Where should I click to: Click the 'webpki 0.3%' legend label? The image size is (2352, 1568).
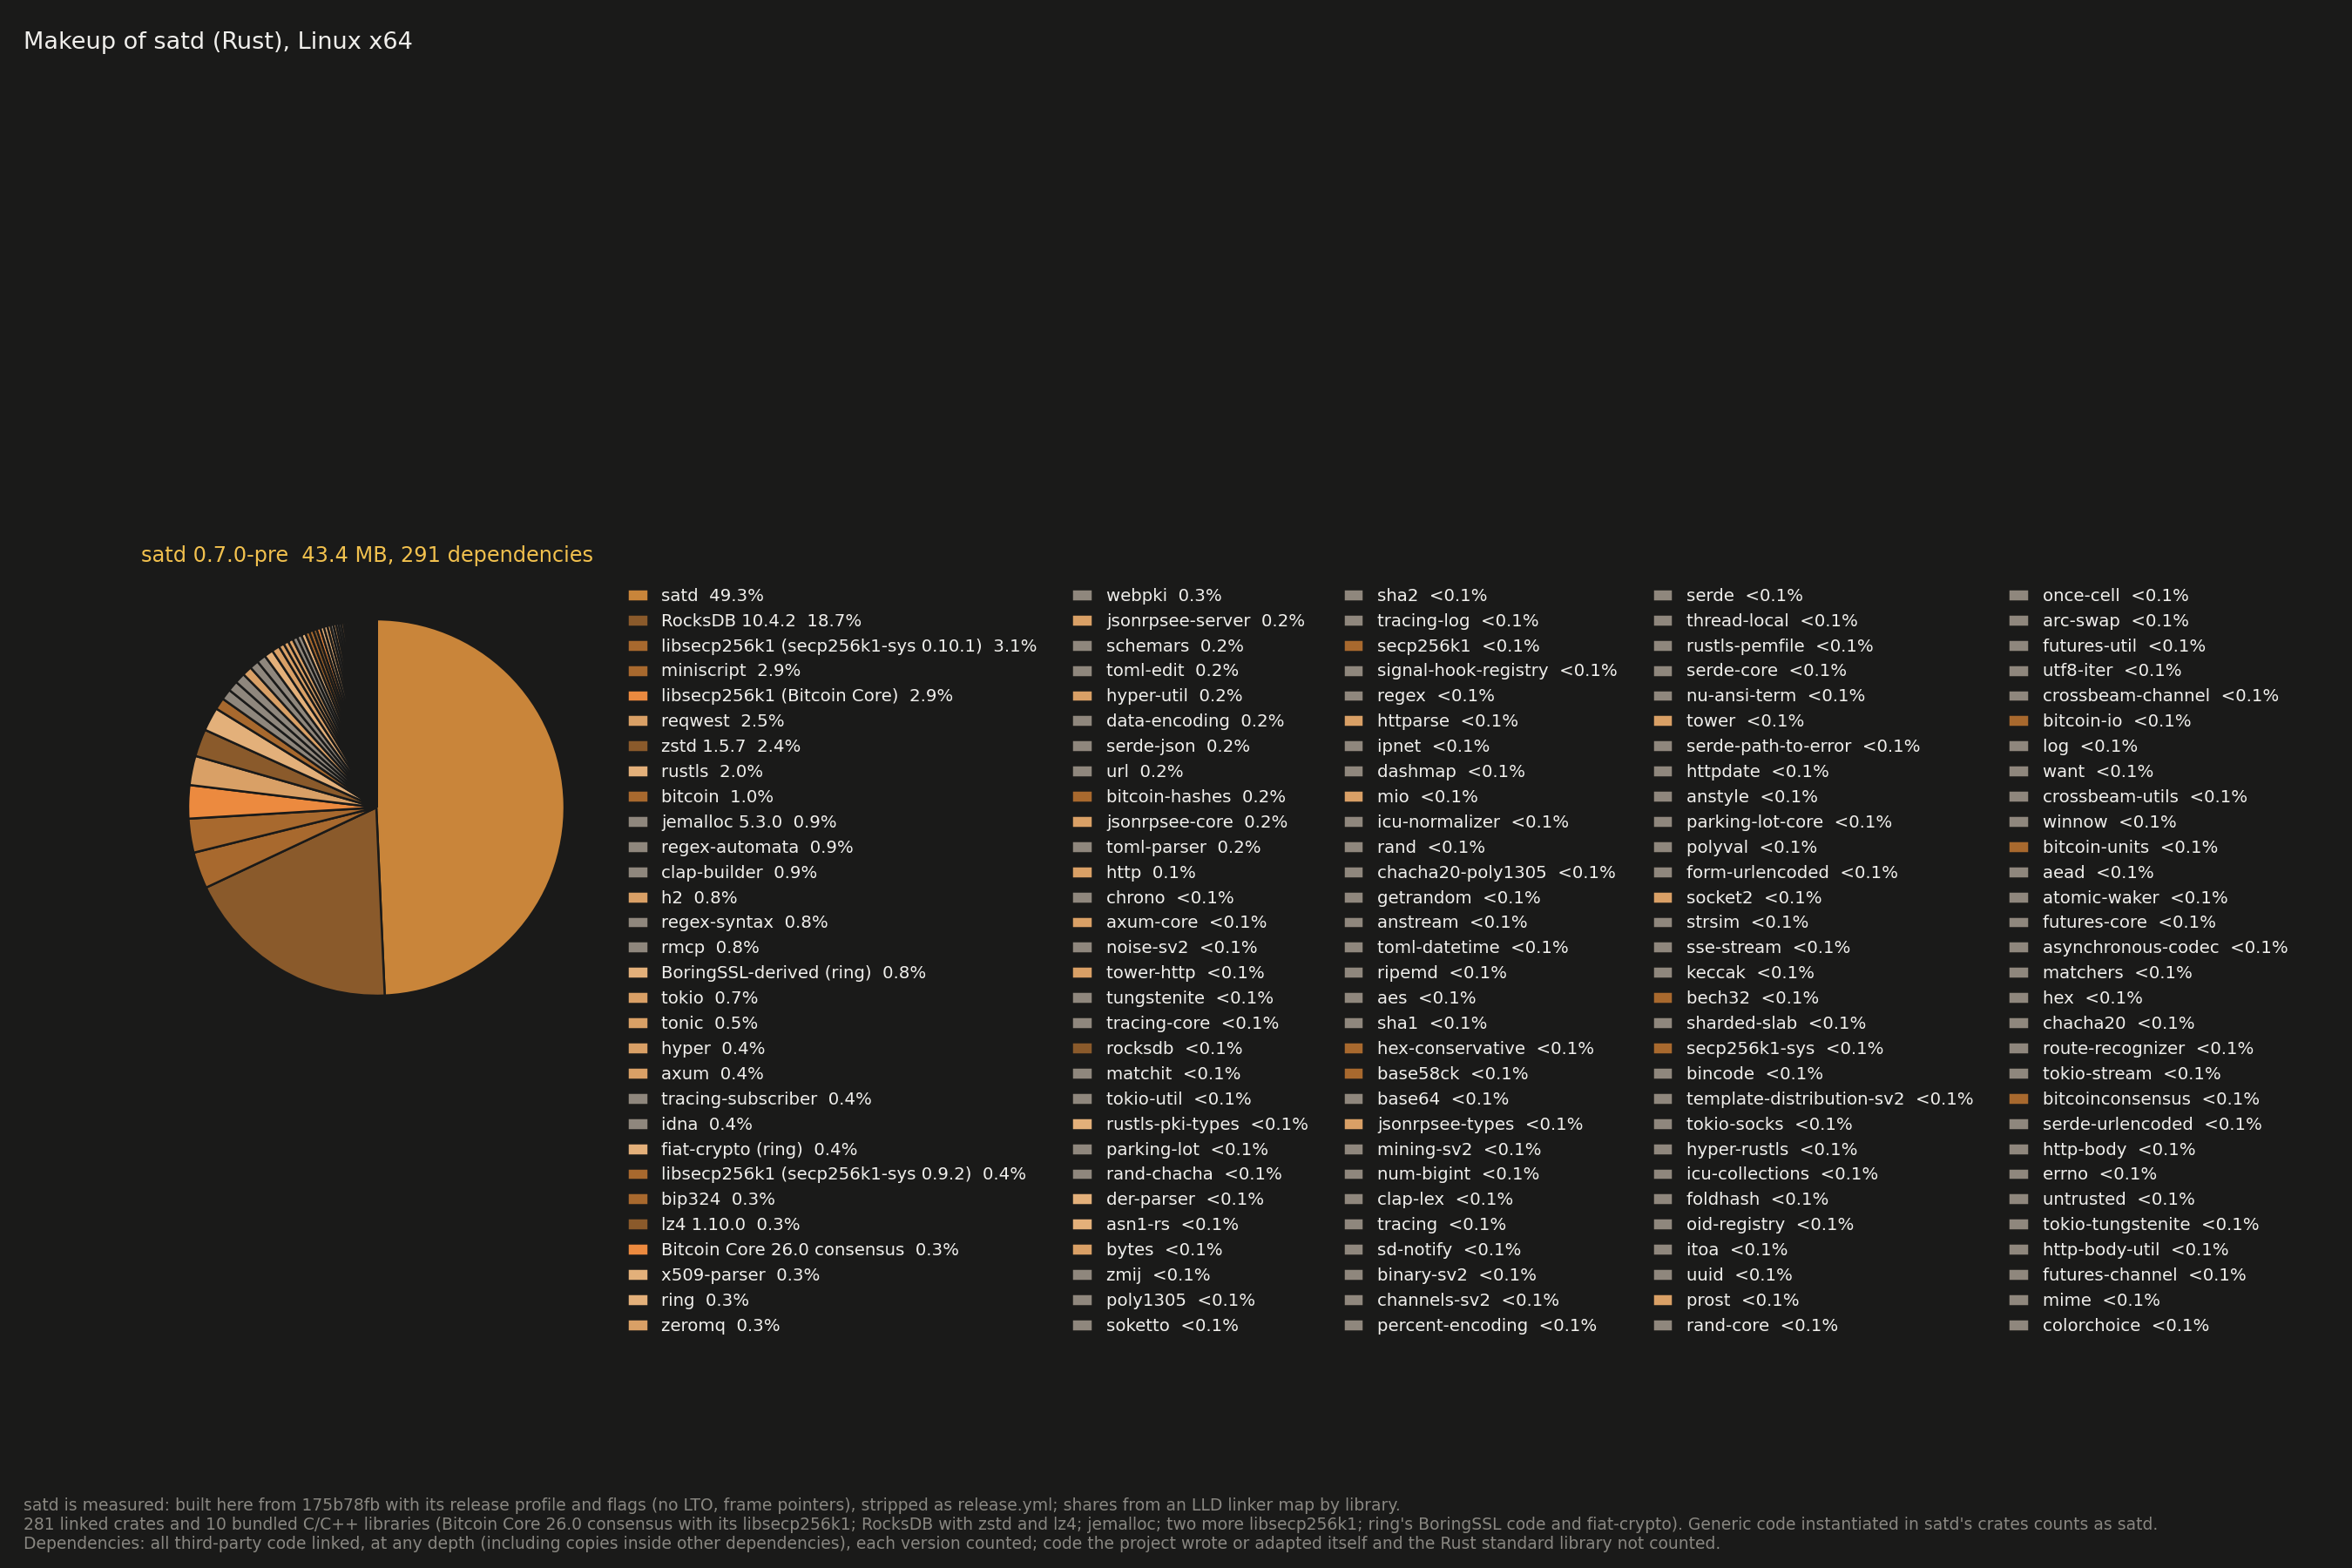(x=1164, y=596)
